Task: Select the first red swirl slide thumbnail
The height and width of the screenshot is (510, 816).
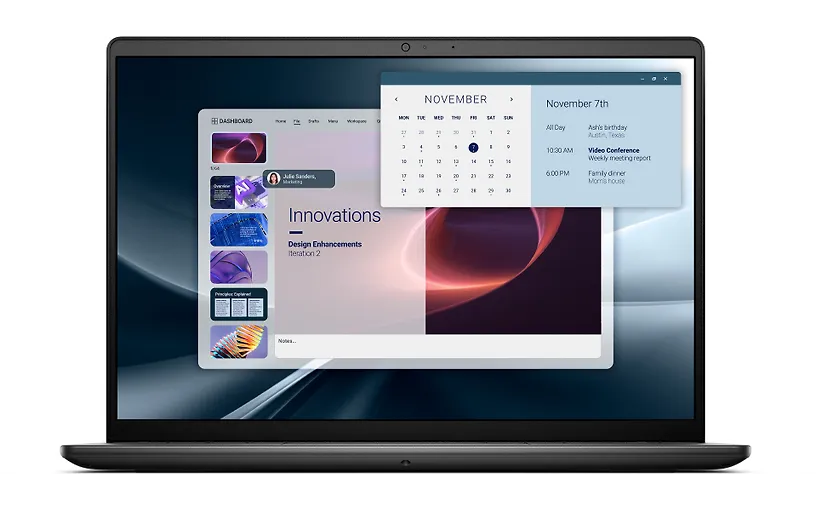Action: coord(239,148)
